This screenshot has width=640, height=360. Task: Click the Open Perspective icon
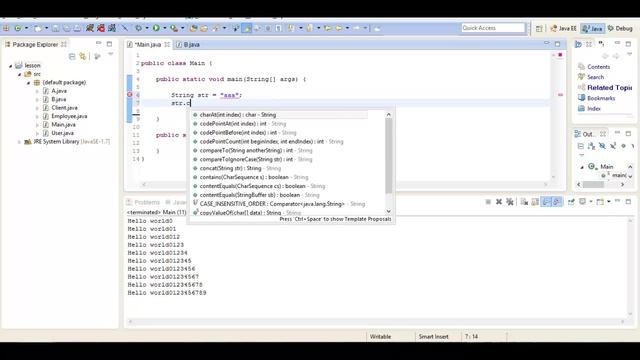539,29
